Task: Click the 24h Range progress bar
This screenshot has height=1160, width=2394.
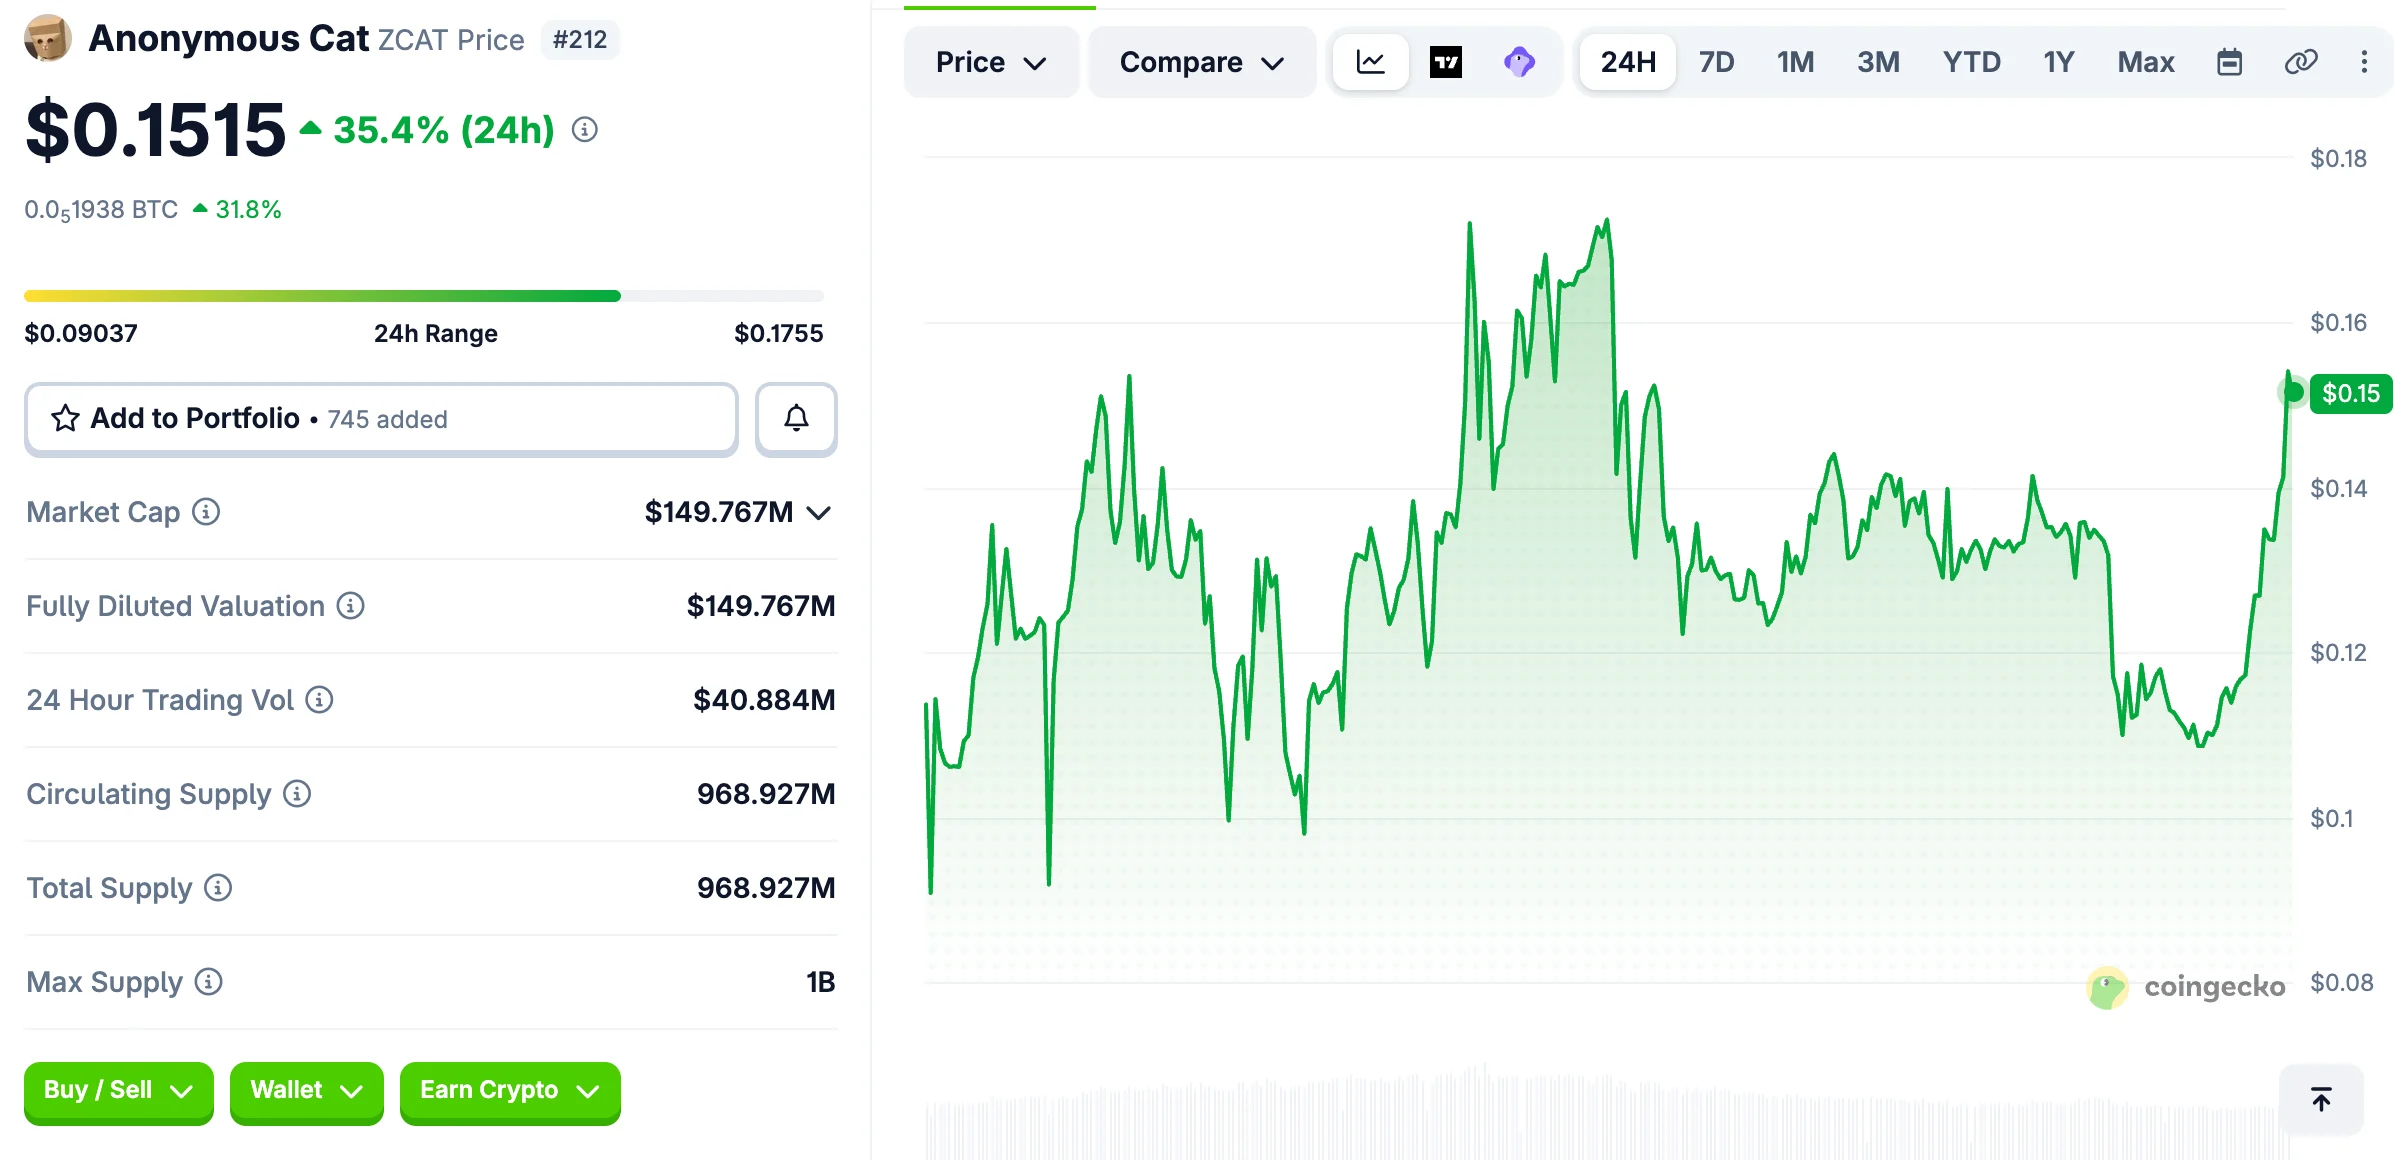Action: tap(424, 296)
